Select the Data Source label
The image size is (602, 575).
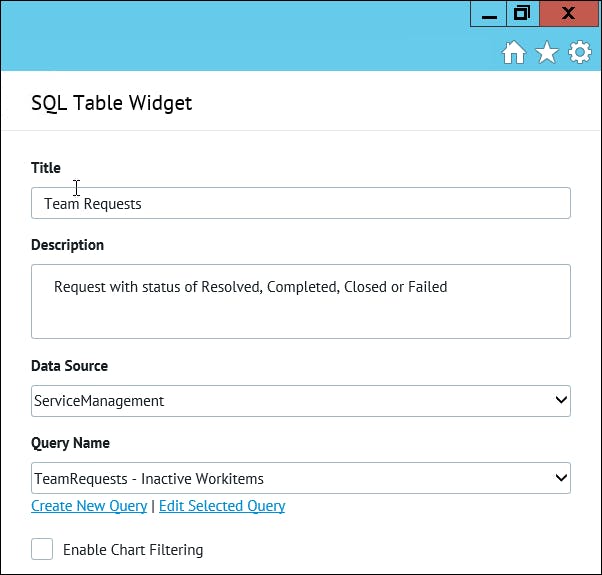click(70, 366)
